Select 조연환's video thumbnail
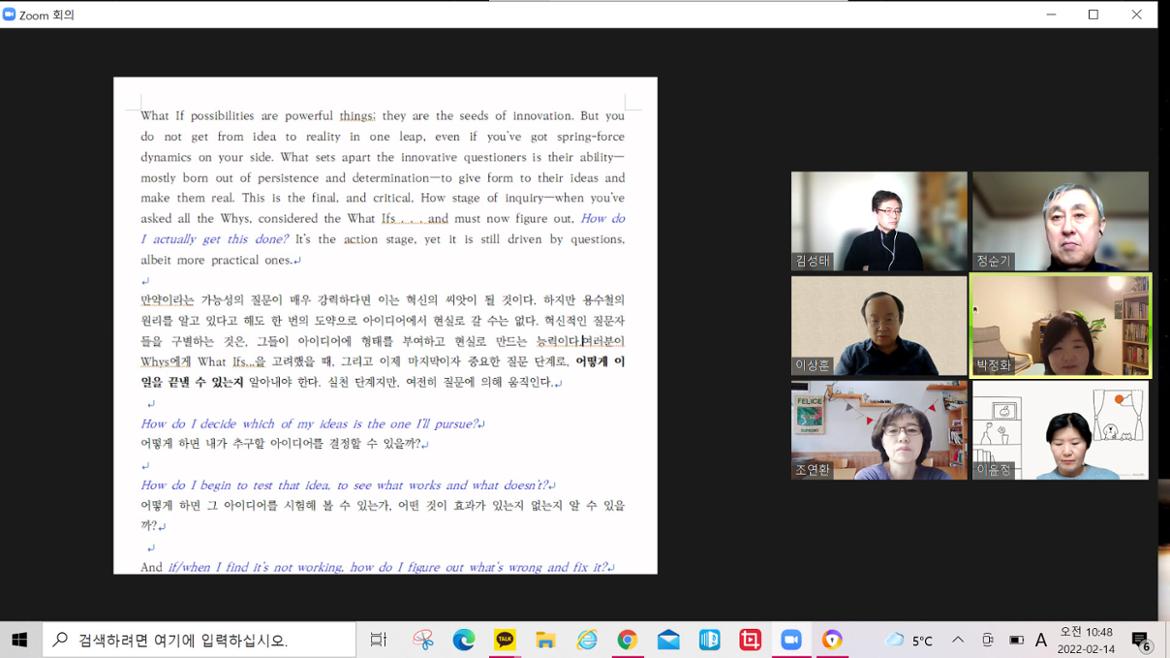Image resolution: width=1170 pixels, height=658 pixels. (x=879, y=430)
